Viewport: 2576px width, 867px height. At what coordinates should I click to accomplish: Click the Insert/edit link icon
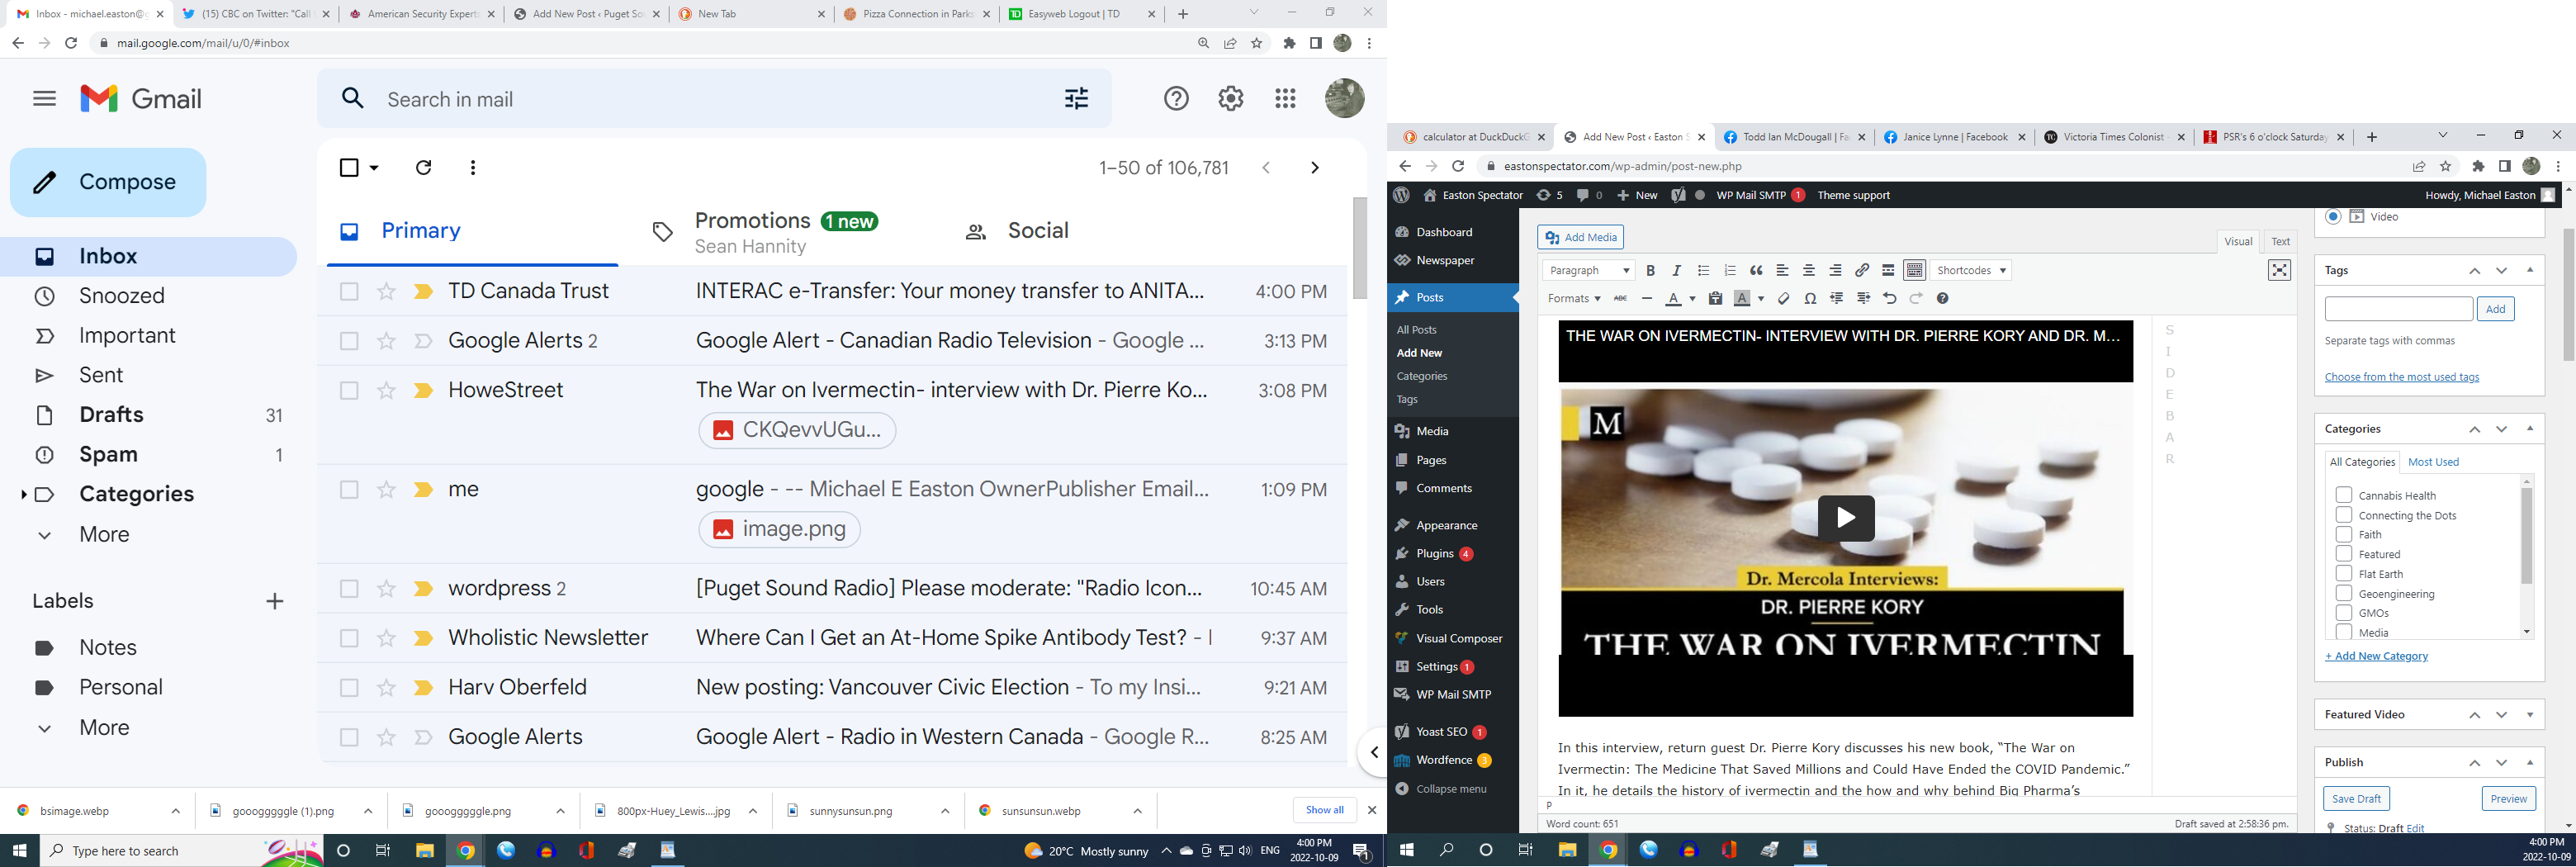click(x=1862, y=271)
